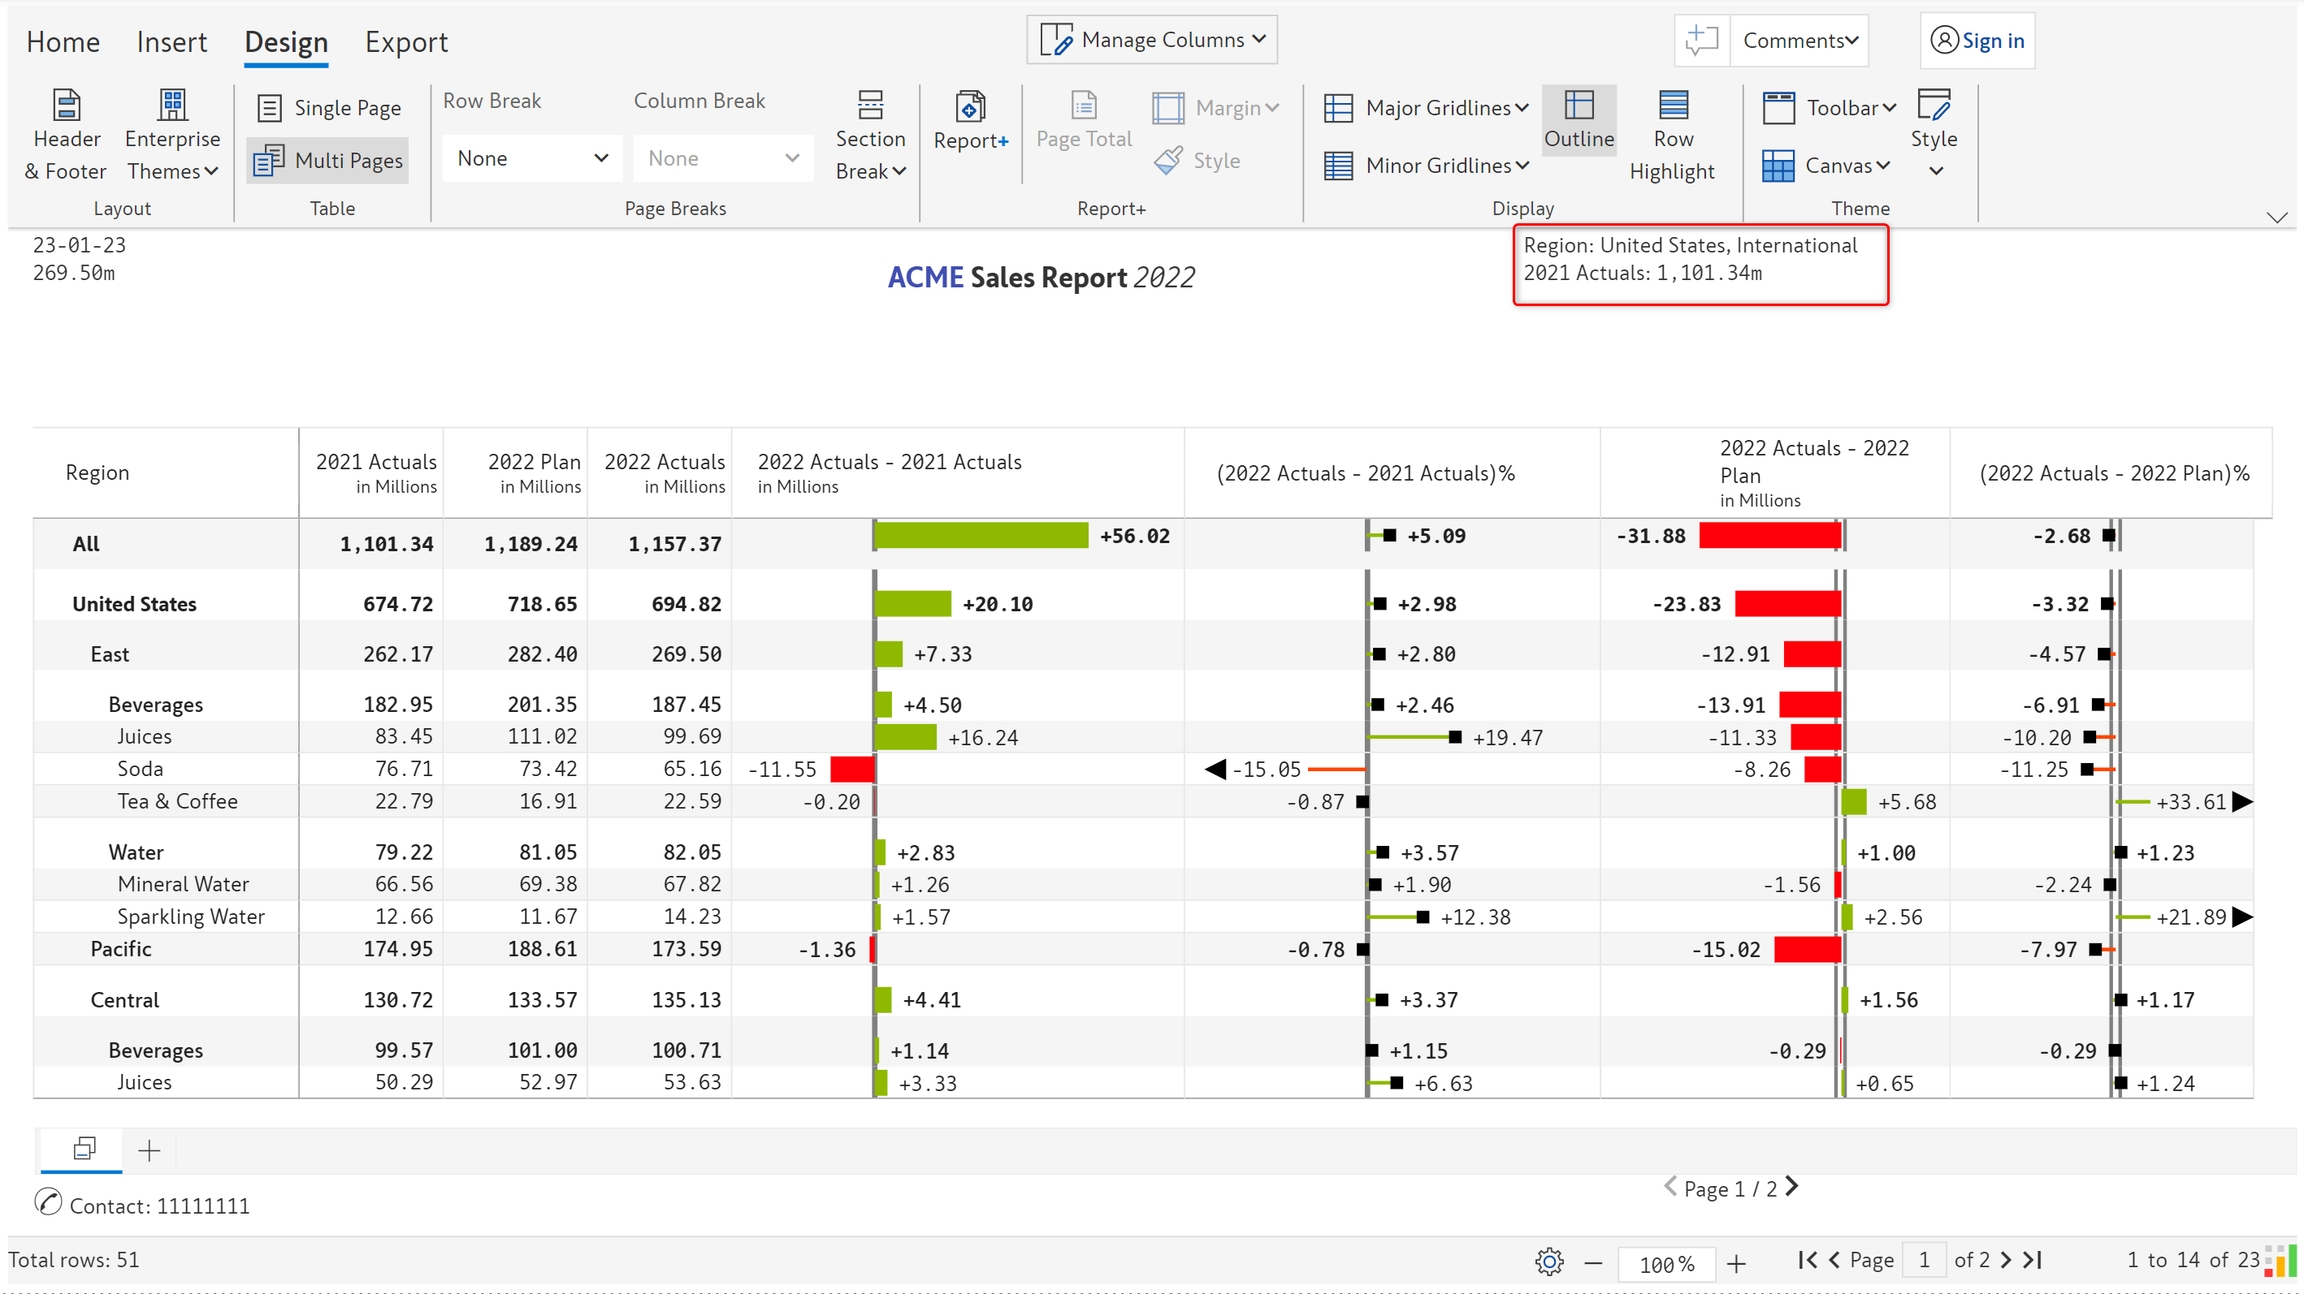Switch to the Insert tab

coord(171,42)
